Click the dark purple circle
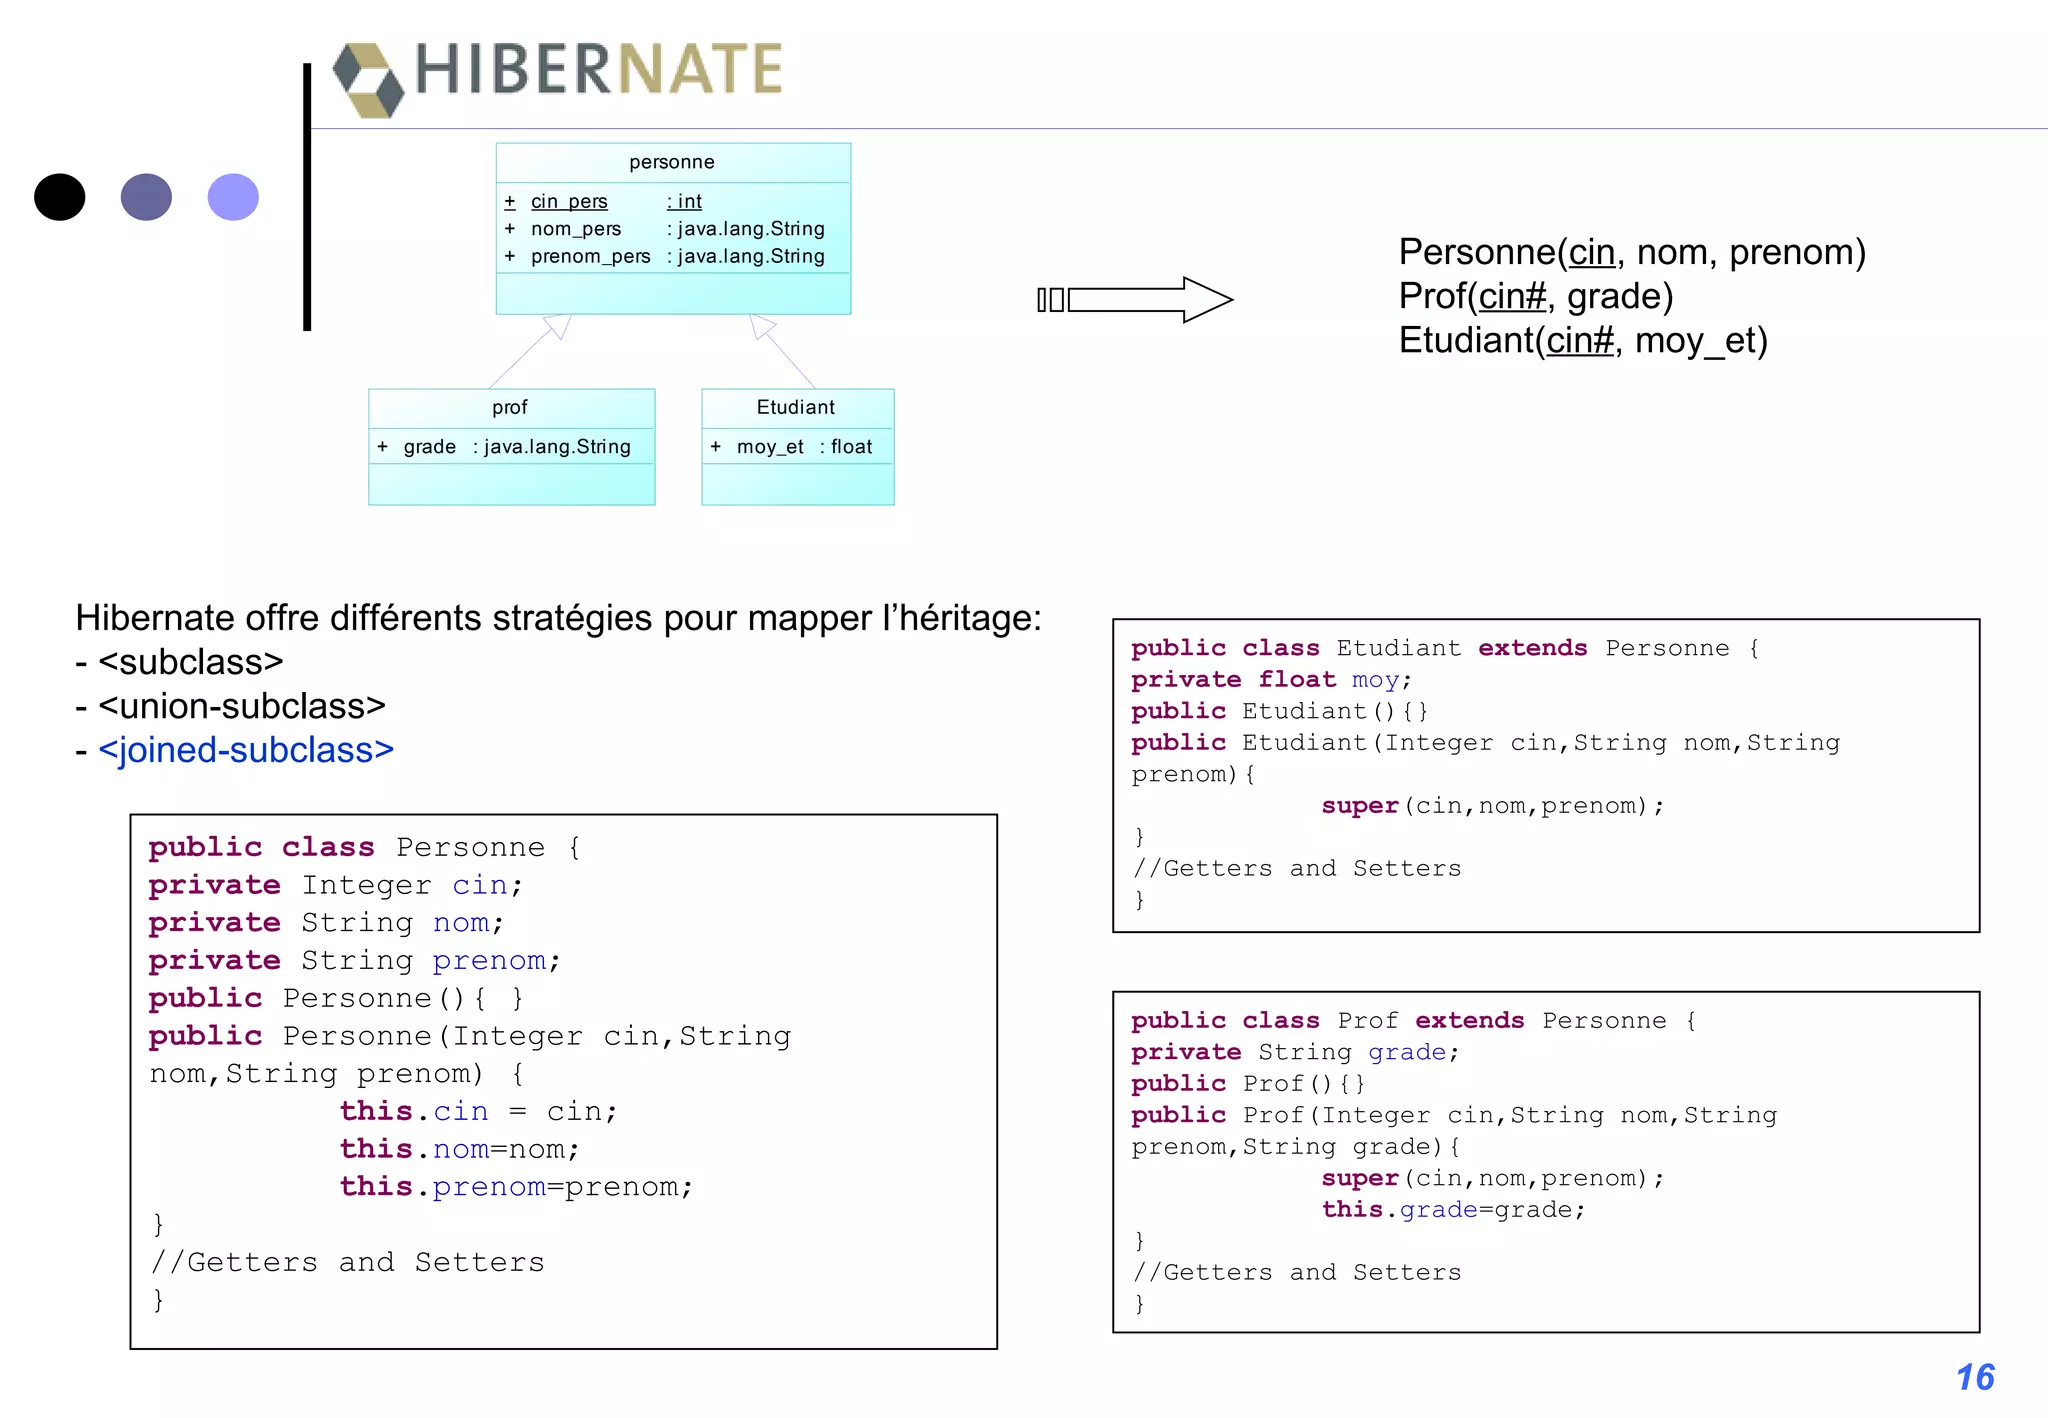Screen dimensions: 2048x1418 (146, 197)
